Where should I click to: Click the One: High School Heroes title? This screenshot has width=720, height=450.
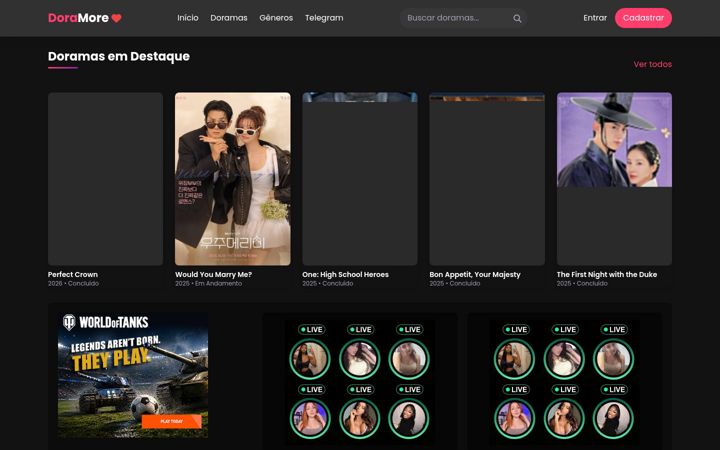[x=345, y=275]
